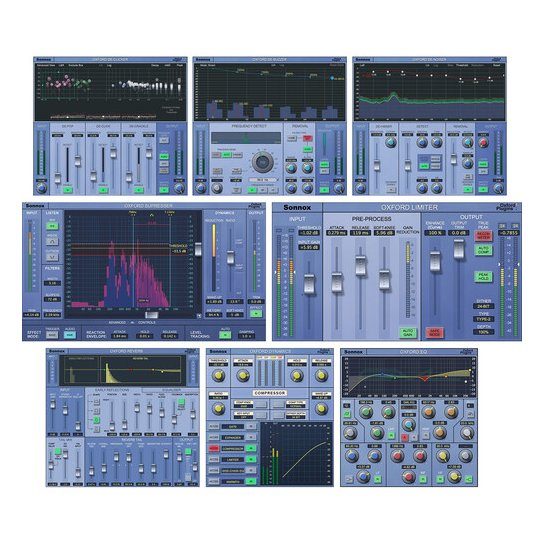Click Filters Frequency value in SuprEsser
This screenshot has width=544, height=544.
pyautogui.click(x=52, y=315)
